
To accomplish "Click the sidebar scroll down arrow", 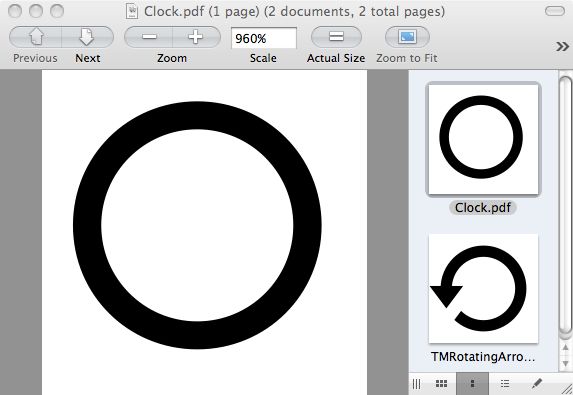I will click(565, 364).
